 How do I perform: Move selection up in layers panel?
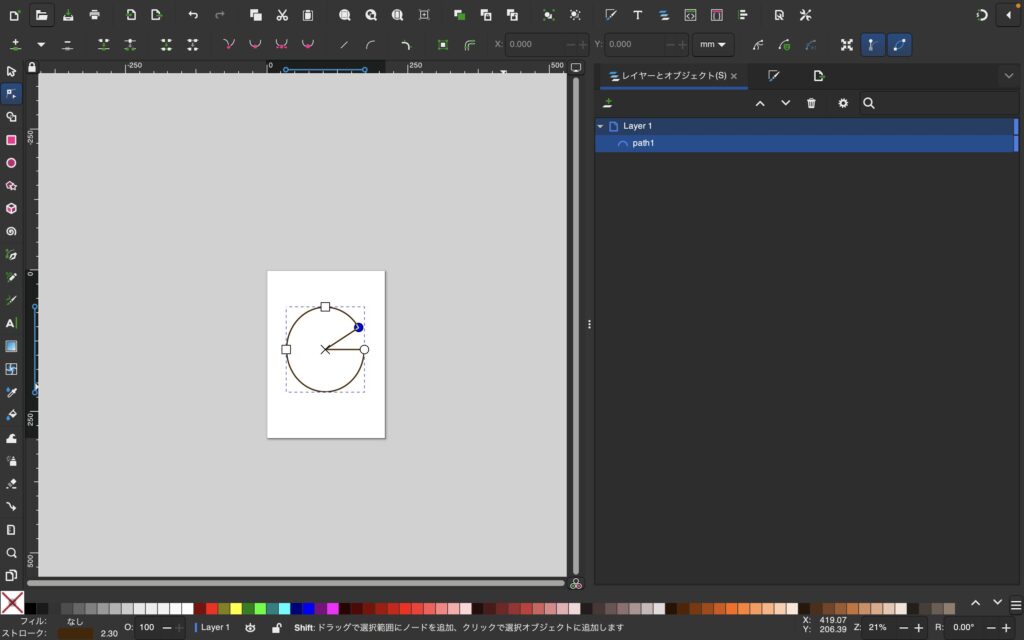click(x=760, y=103)
